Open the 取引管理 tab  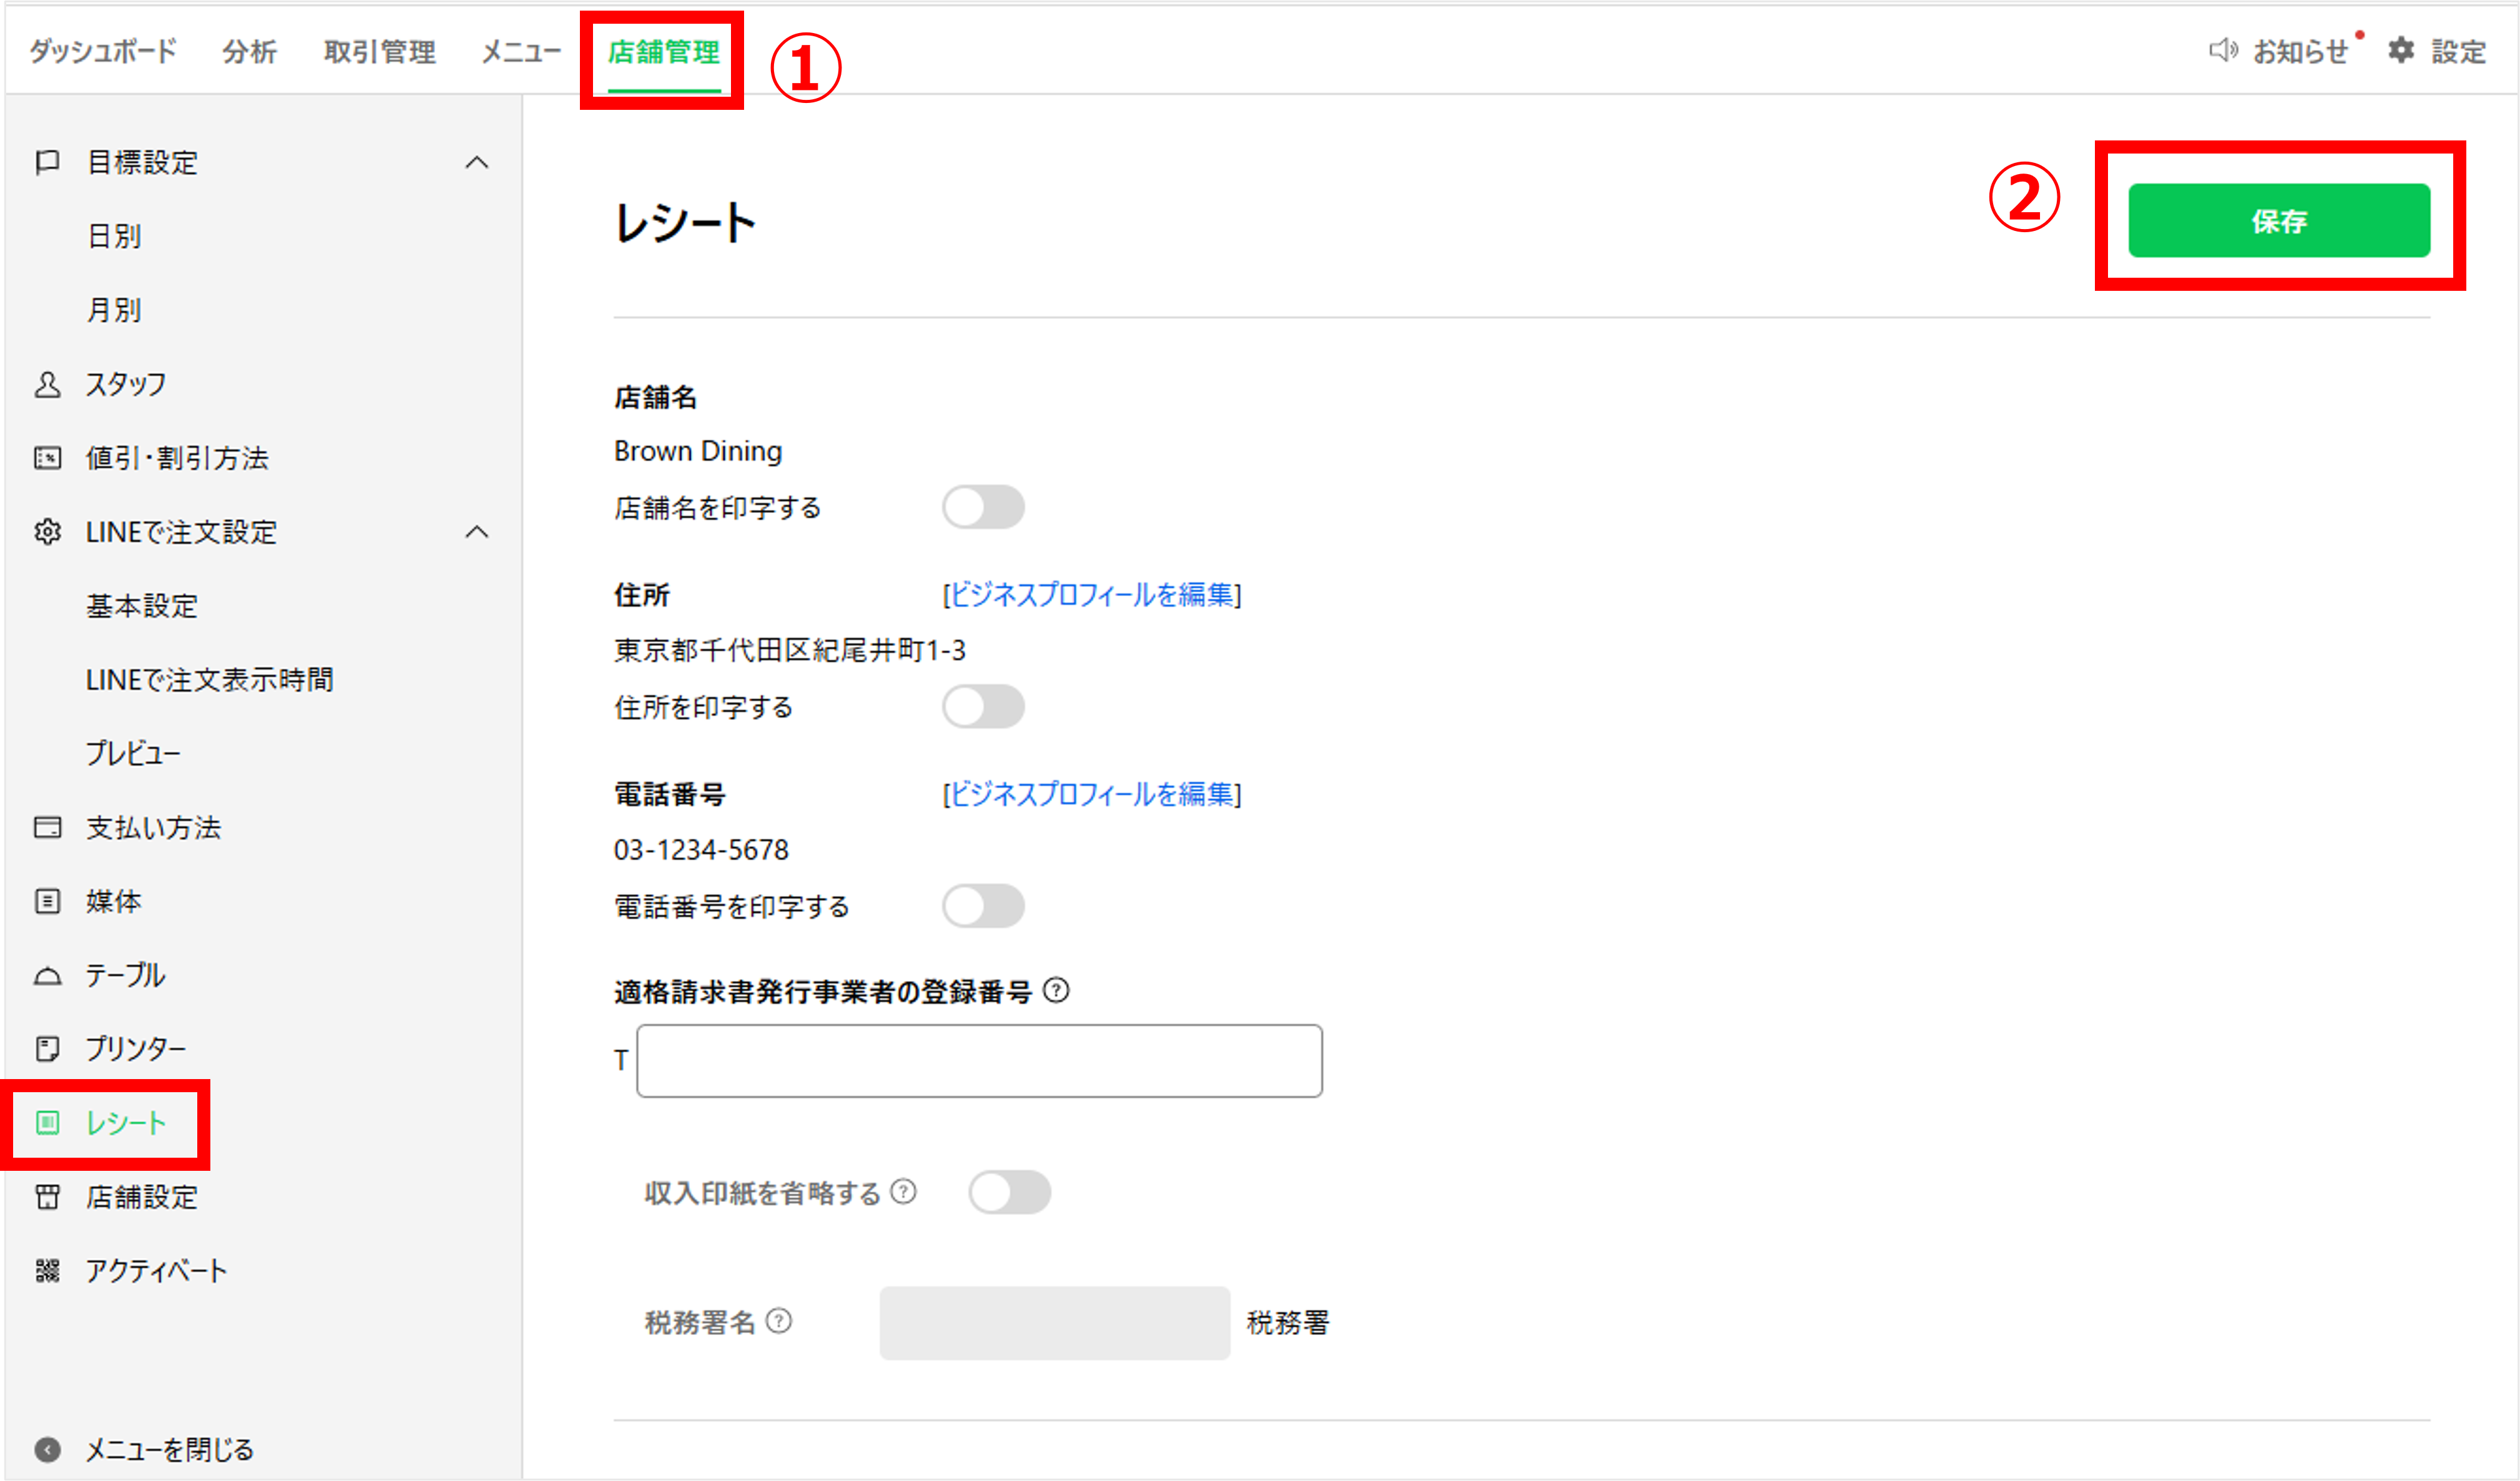380,51
